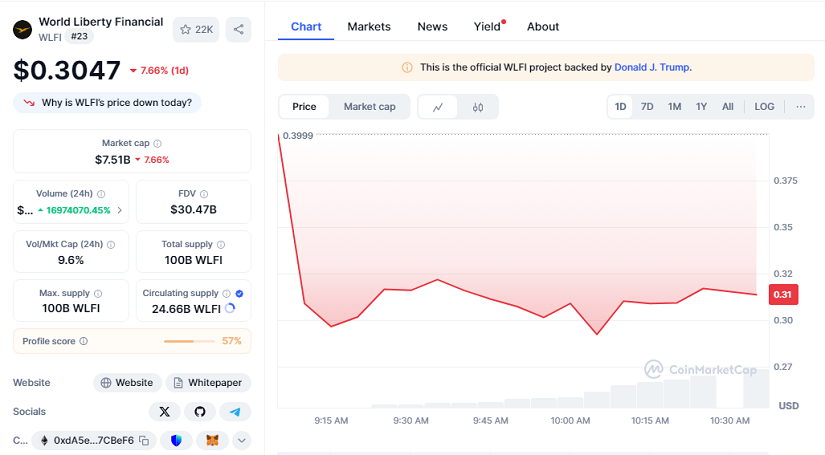Add token to MetaMask via fox icon
The image size is (825, 455).
[212, 440]
